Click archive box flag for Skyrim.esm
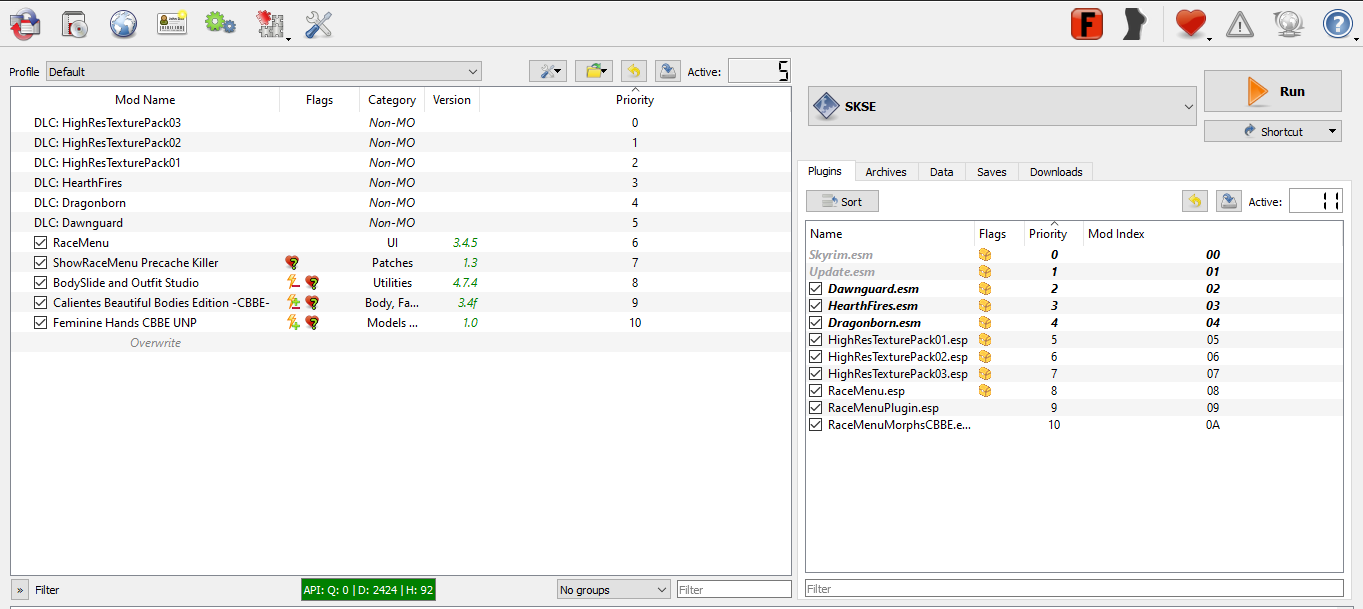 pos(985,255)
